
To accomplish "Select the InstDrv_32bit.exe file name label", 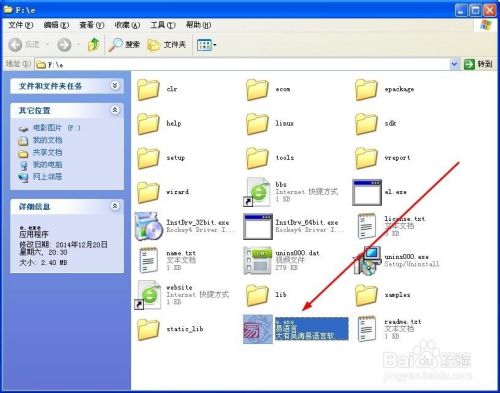I will click(x=198, y=222).
